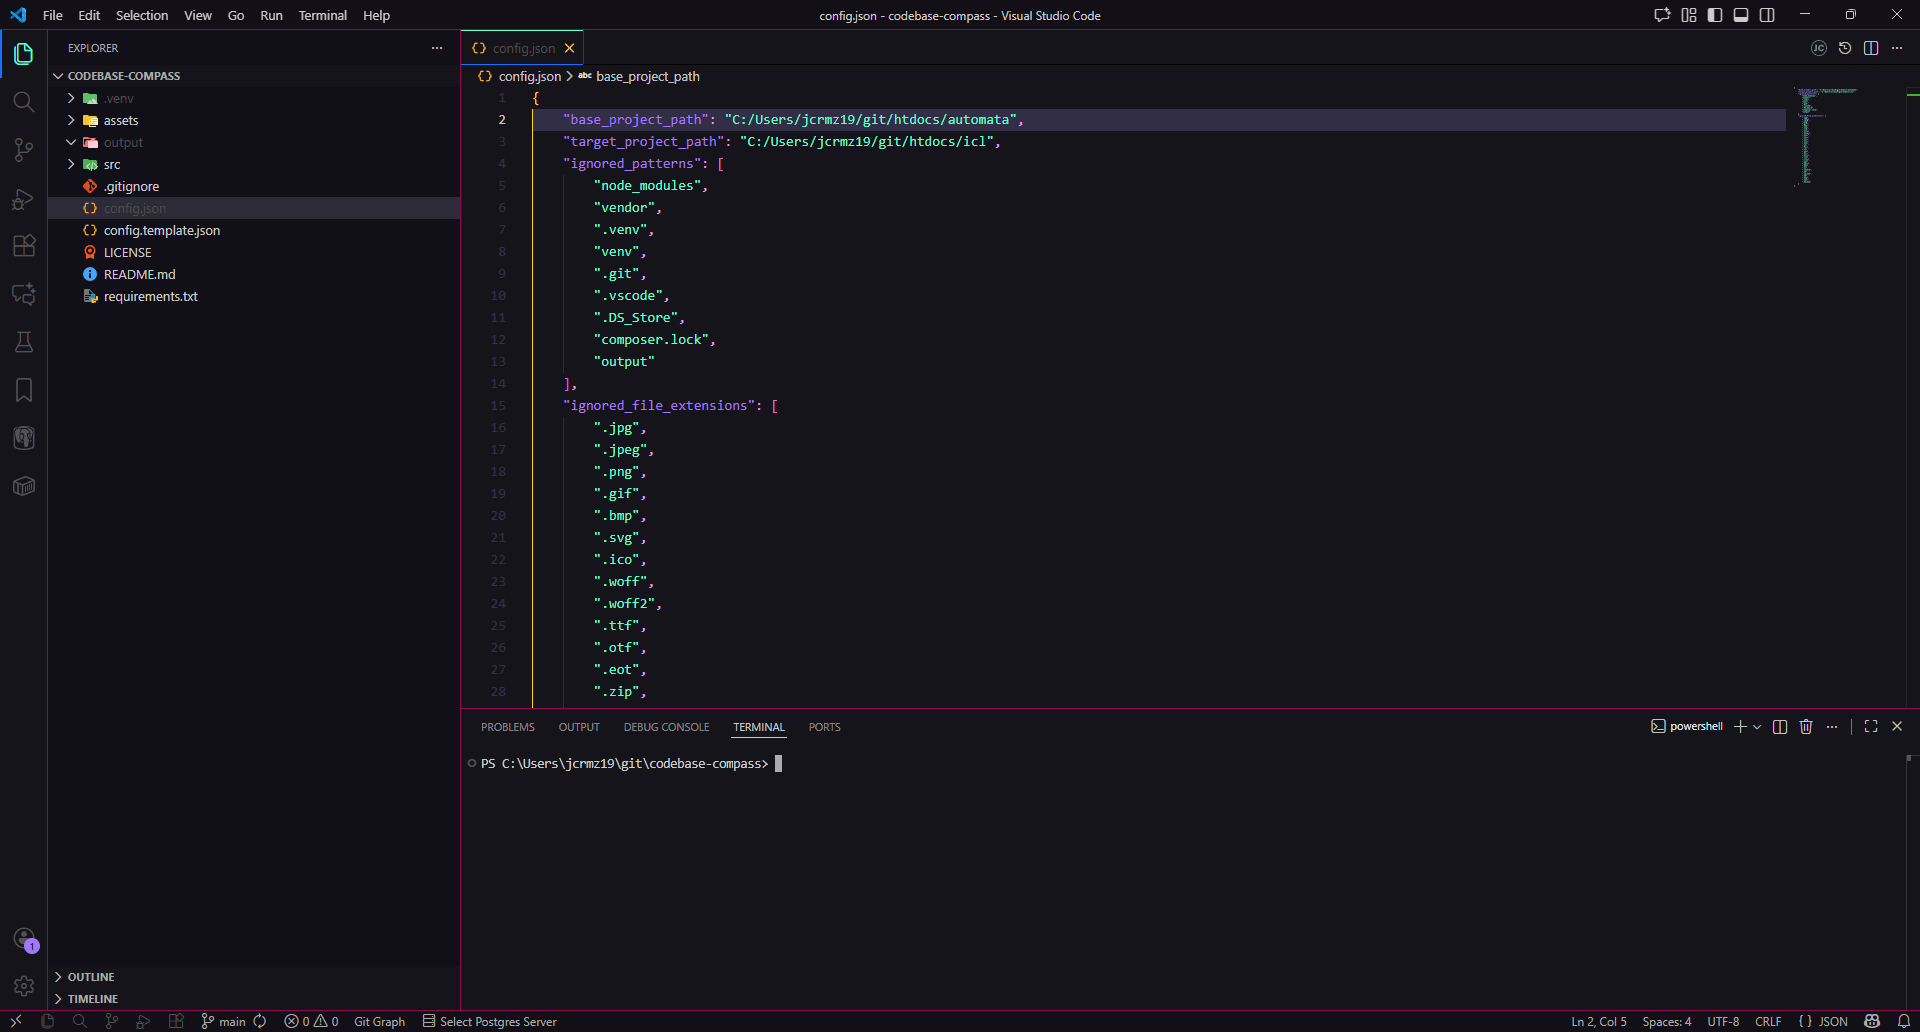Open the Extensions view in activity bar
This screenshot has width=1920, height=1032.
[24, 246]
